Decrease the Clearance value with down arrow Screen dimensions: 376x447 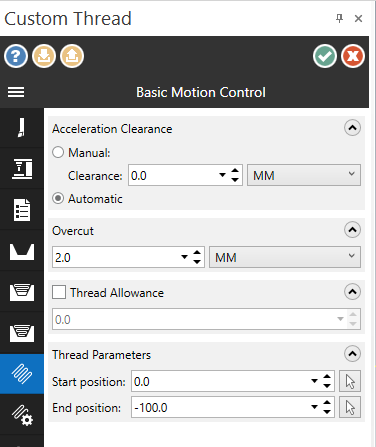pos(235,180)
